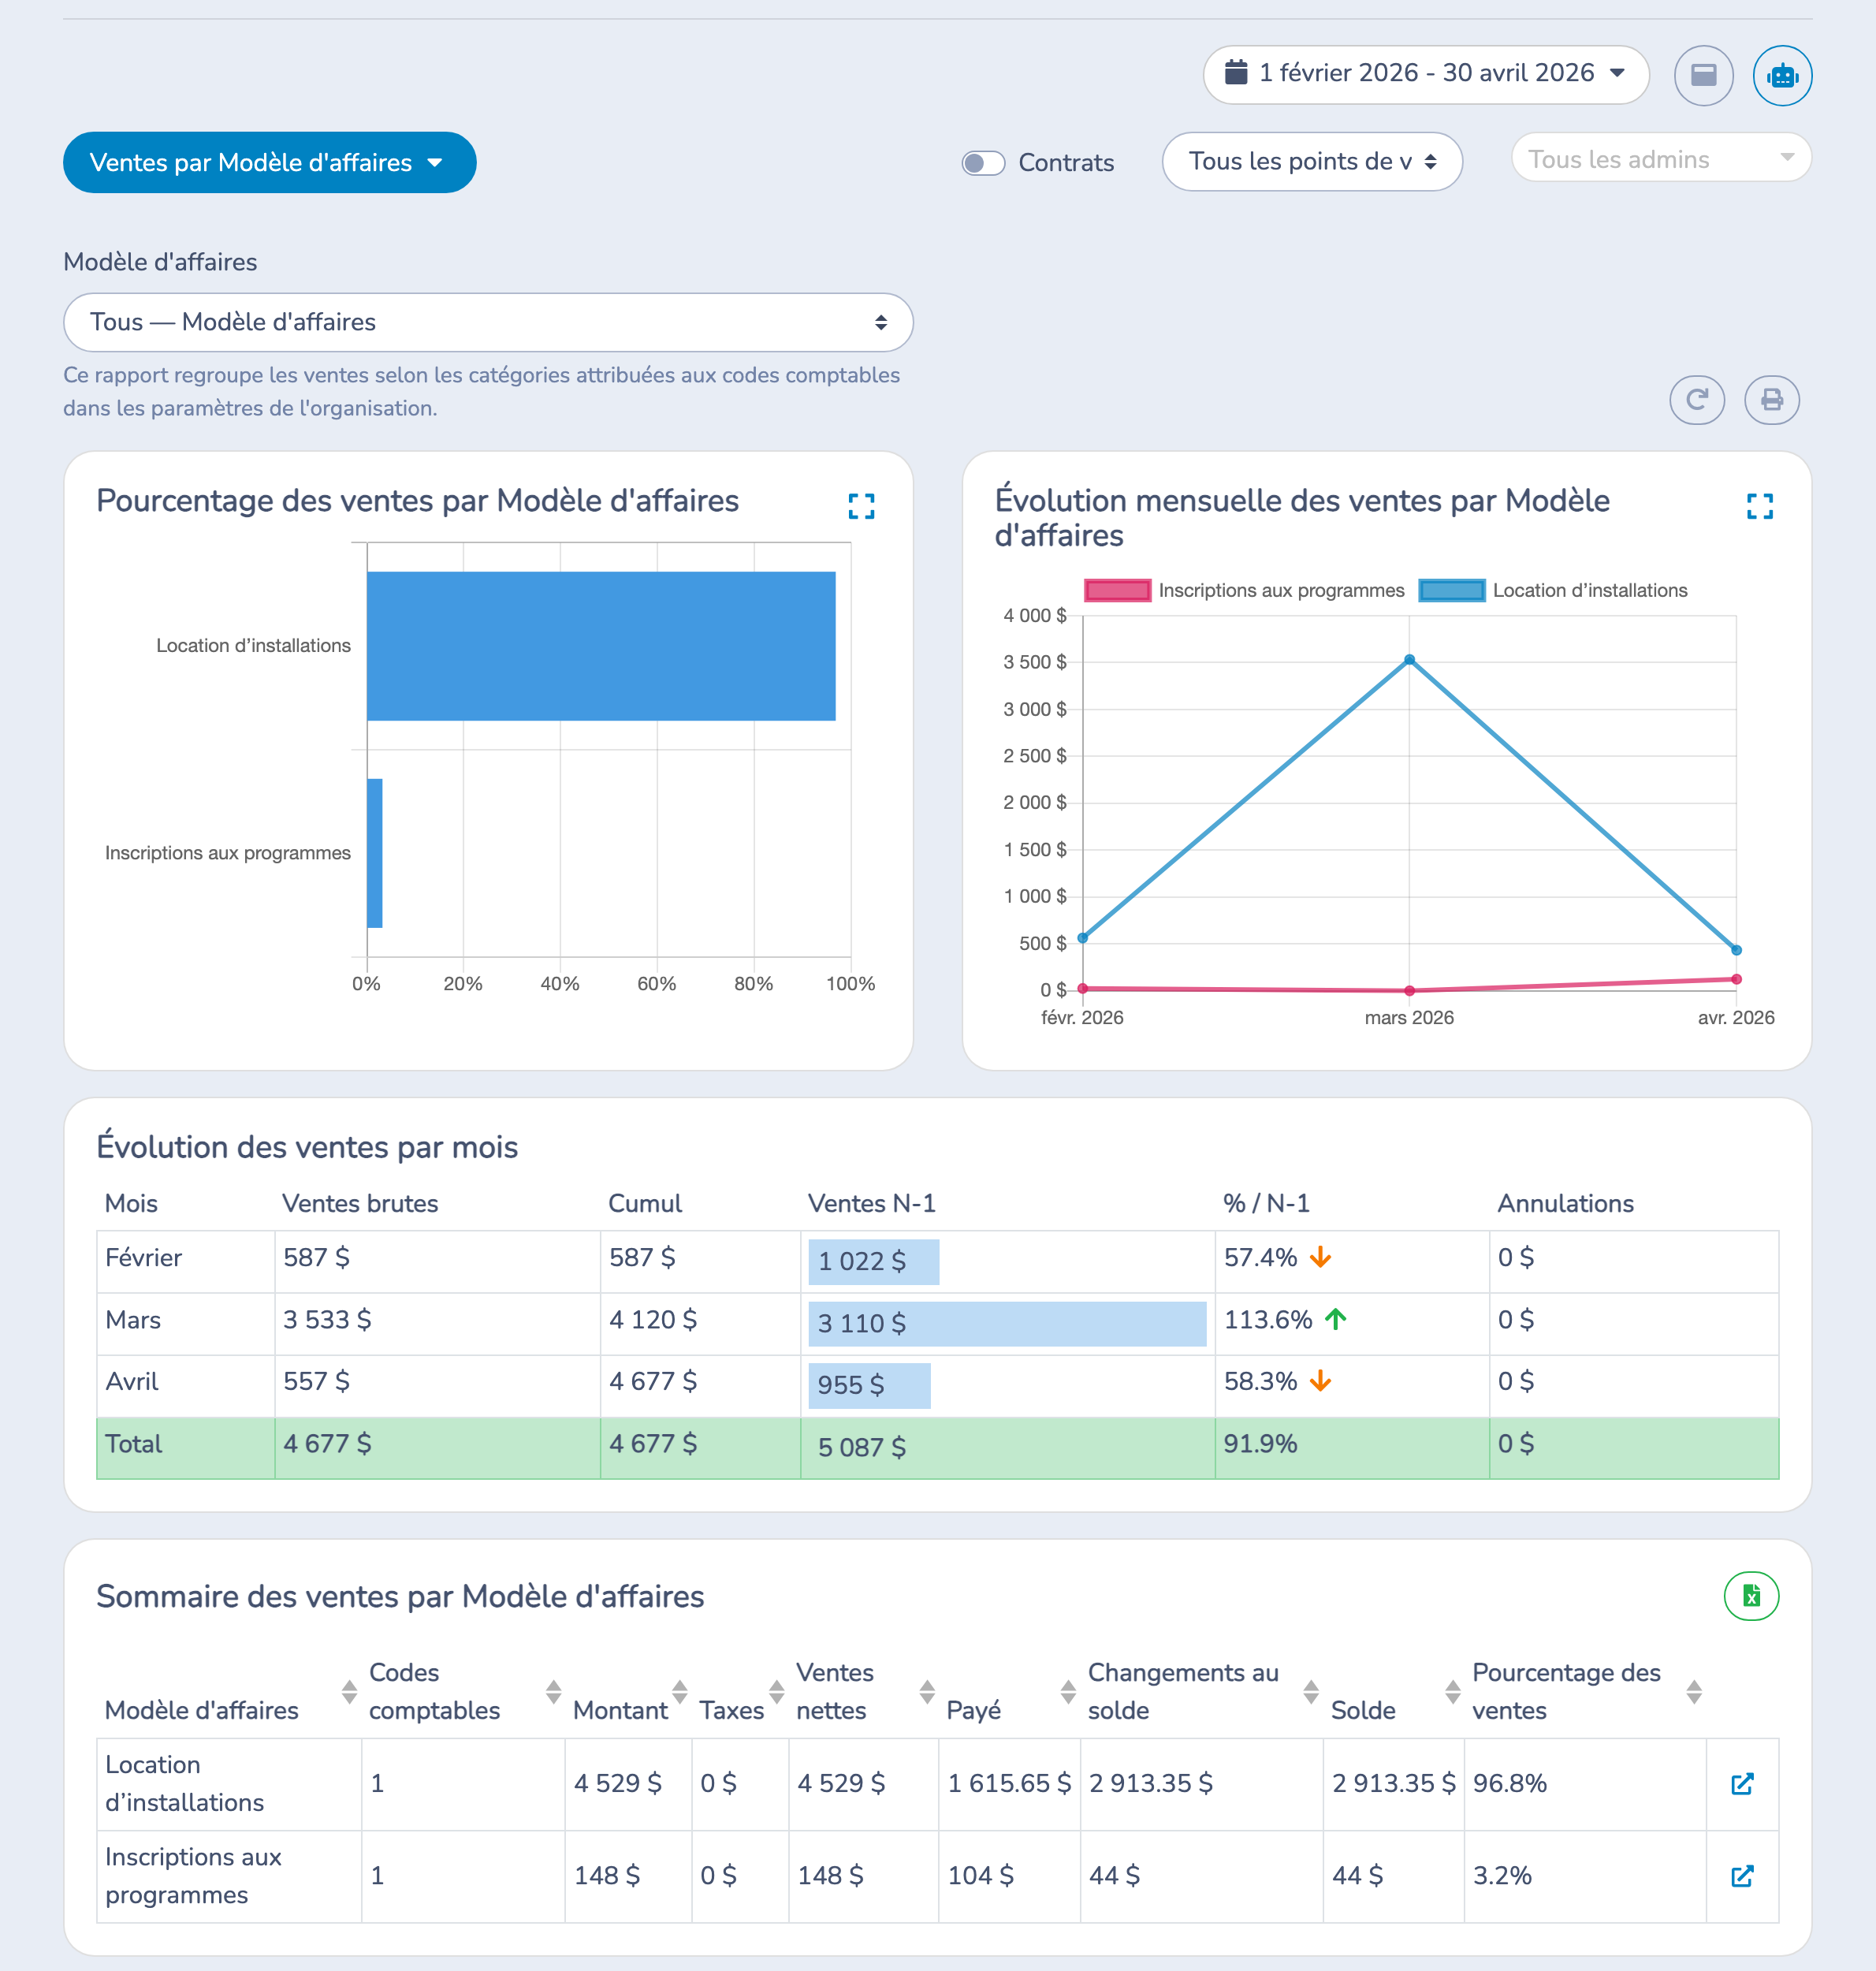Open the Tous les points de vente selector
Screen dimensions: 1876x1971
pyautogui.click(x=1312, y=161)
